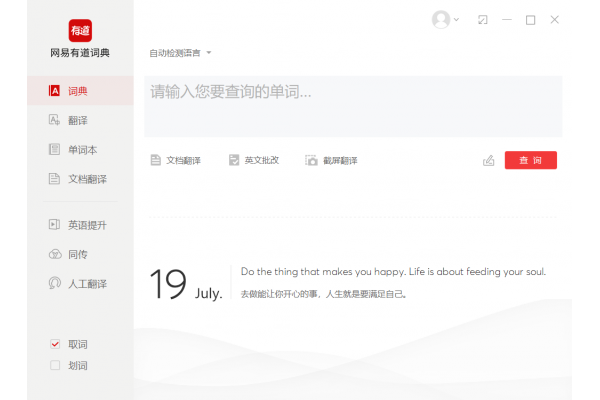This screenshot has width=600, height=400.
Task: Enable the 划词 checkbox
Action: pyautogui.click(x=55, y=366)
